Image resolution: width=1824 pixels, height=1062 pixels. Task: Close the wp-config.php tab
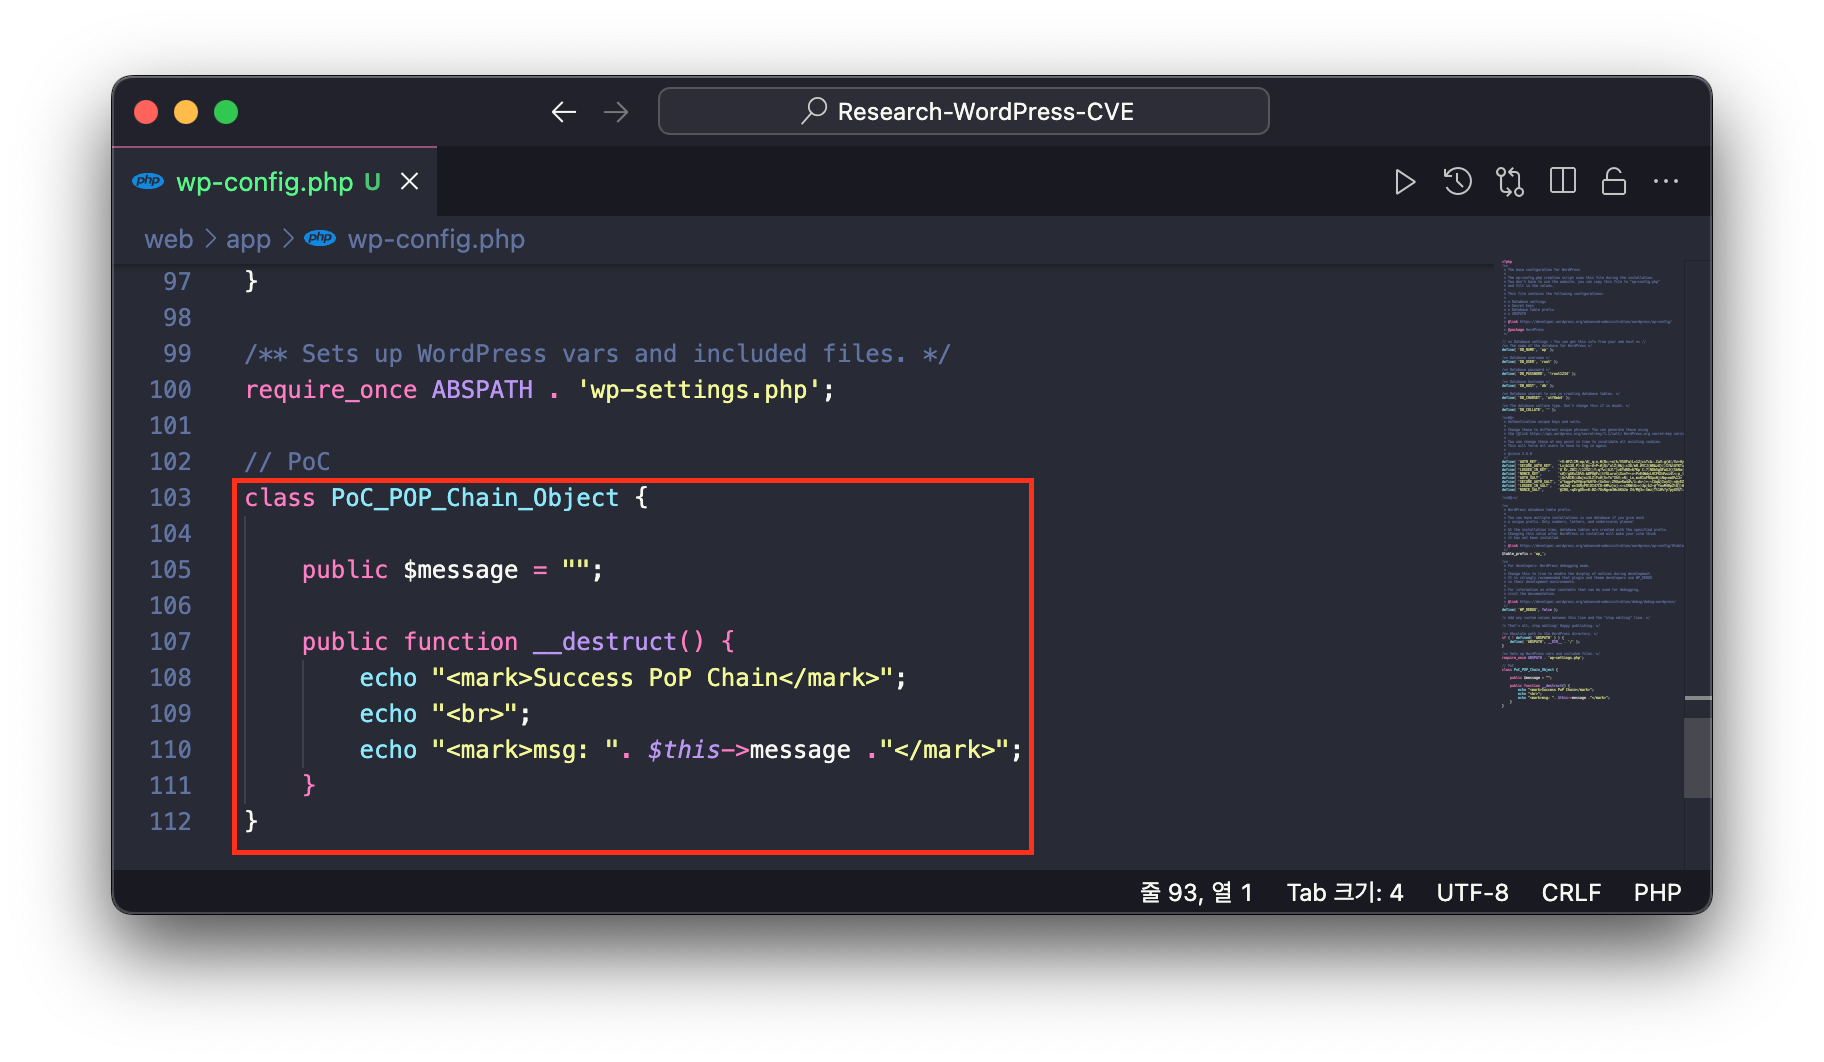(x=410, y=182)
